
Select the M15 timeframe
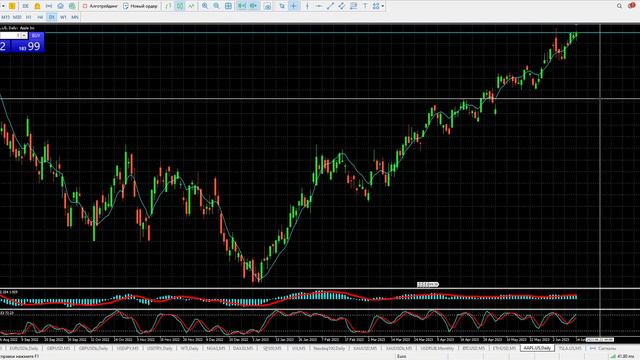coord(5,17)
